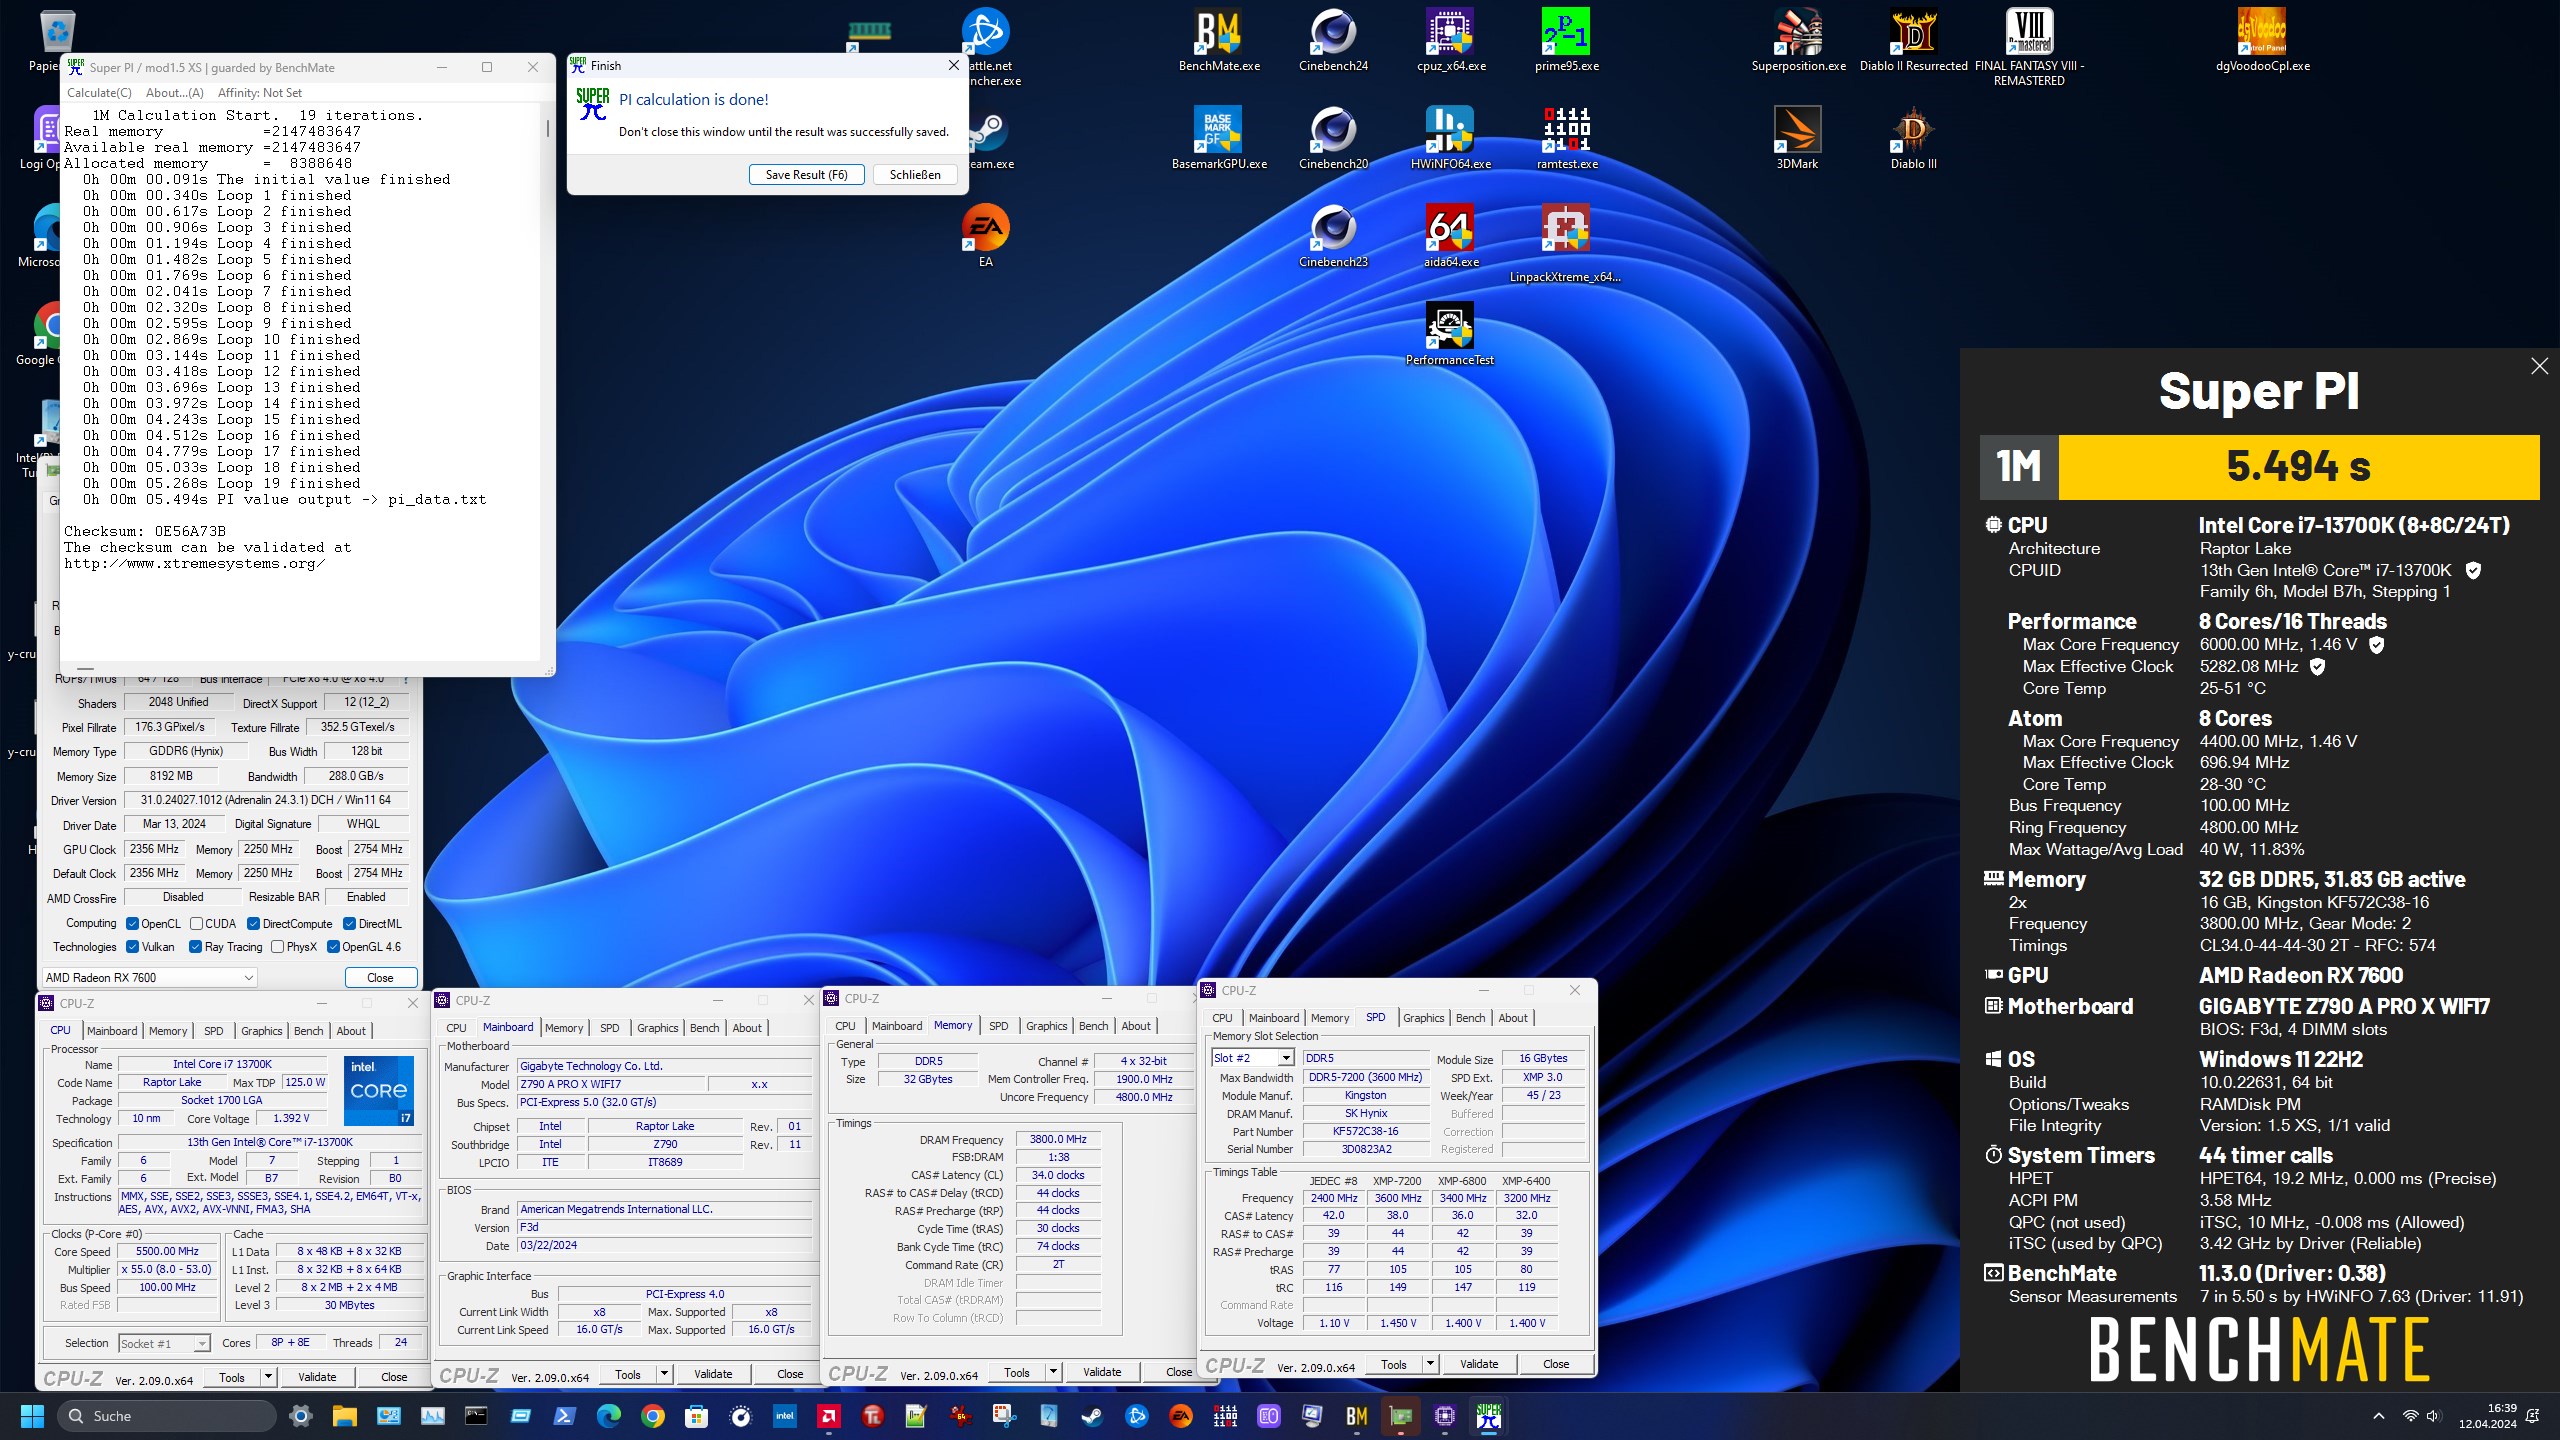Open File Explorer in taskbar

click(345, 1416)
